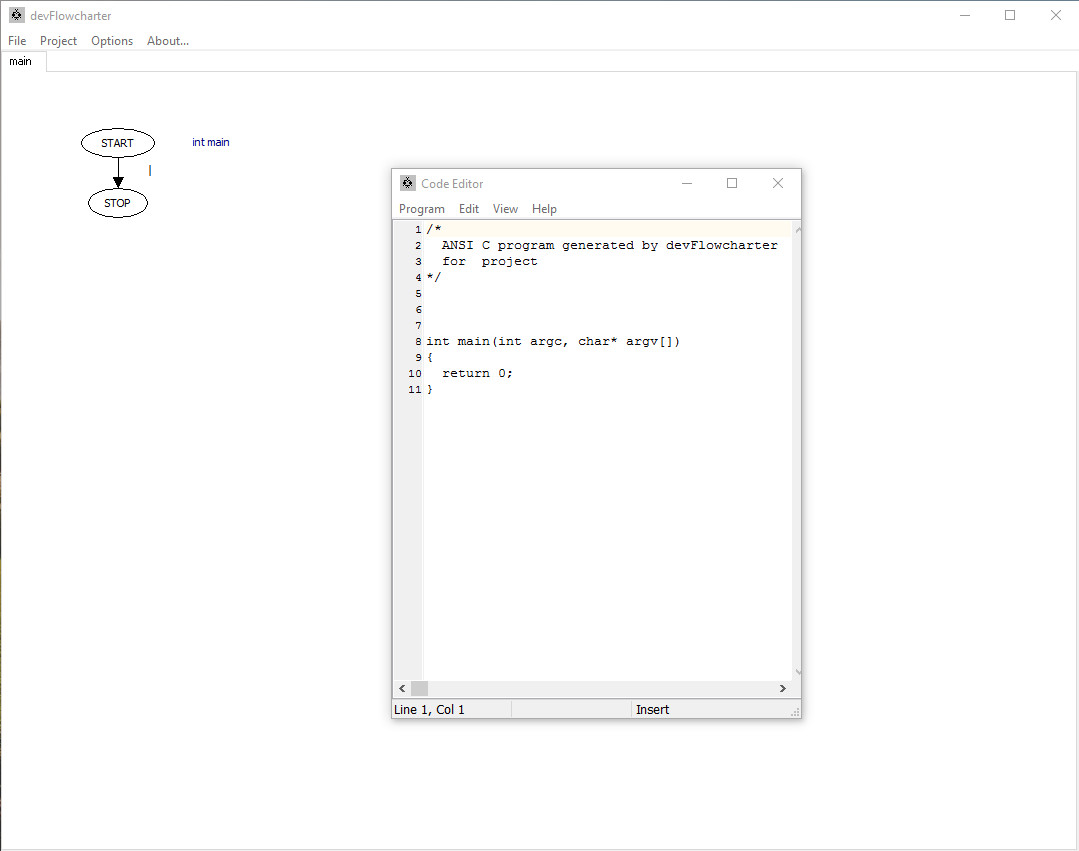Click the 'ANSI C program generated by devFlowcharter' line
The height and width of the screenshot is (851, 1079).
[609, 245]
